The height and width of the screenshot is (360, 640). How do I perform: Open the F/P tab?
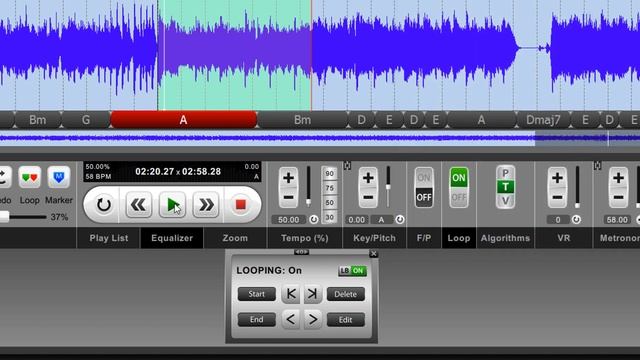[x=424, y=238]
